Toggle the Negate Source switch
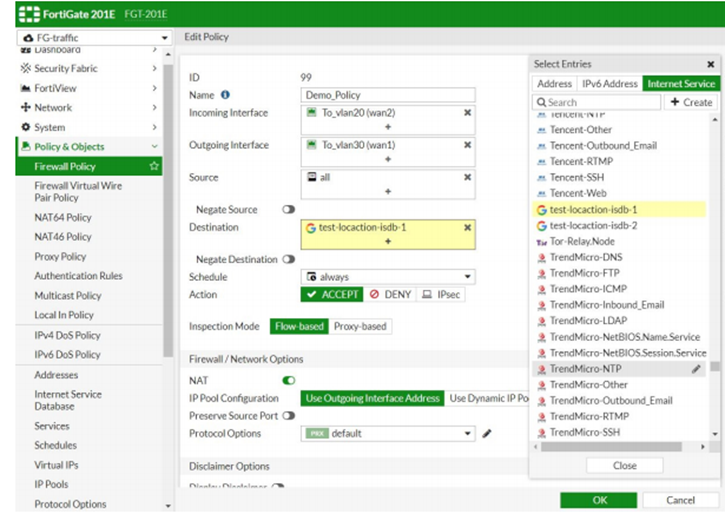The image size is (725, 514). tap(289, 210)
